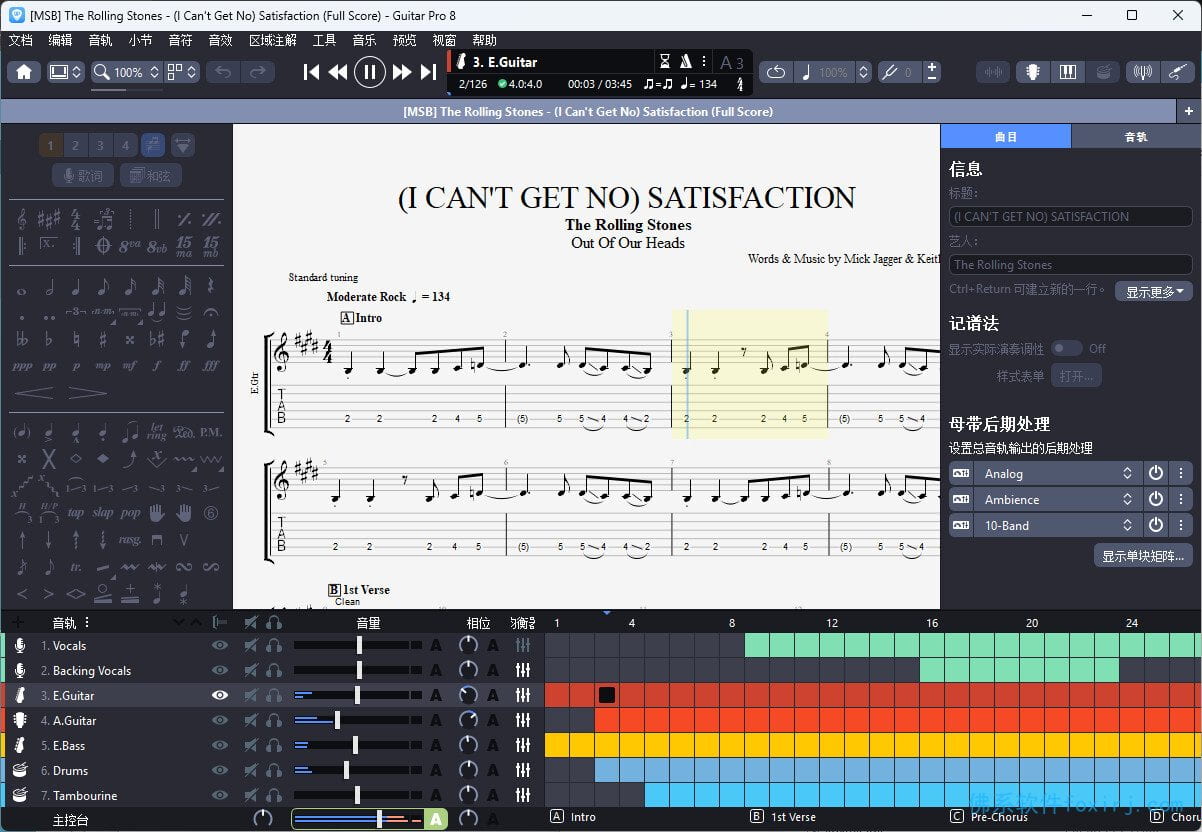Click the song title input field
The width and height of the screenshot is (1202, 832).
[1070, 216]
